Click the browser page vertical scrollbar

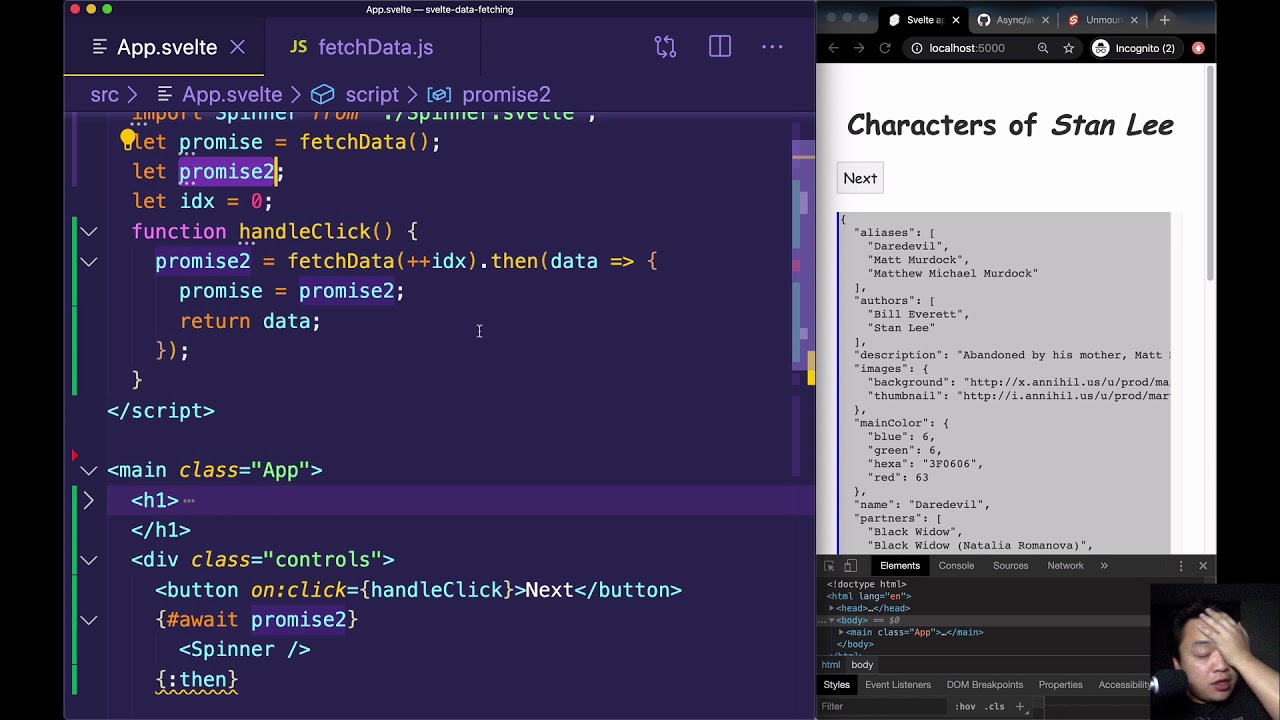coord(1211,172)
